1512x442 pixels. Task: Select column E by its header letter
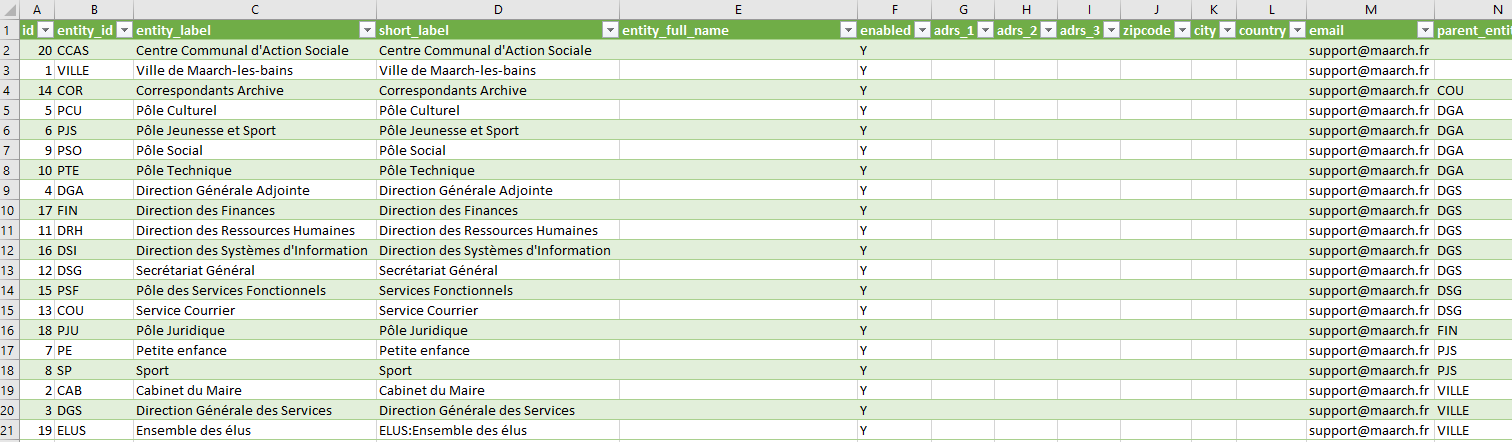point(737,9)
